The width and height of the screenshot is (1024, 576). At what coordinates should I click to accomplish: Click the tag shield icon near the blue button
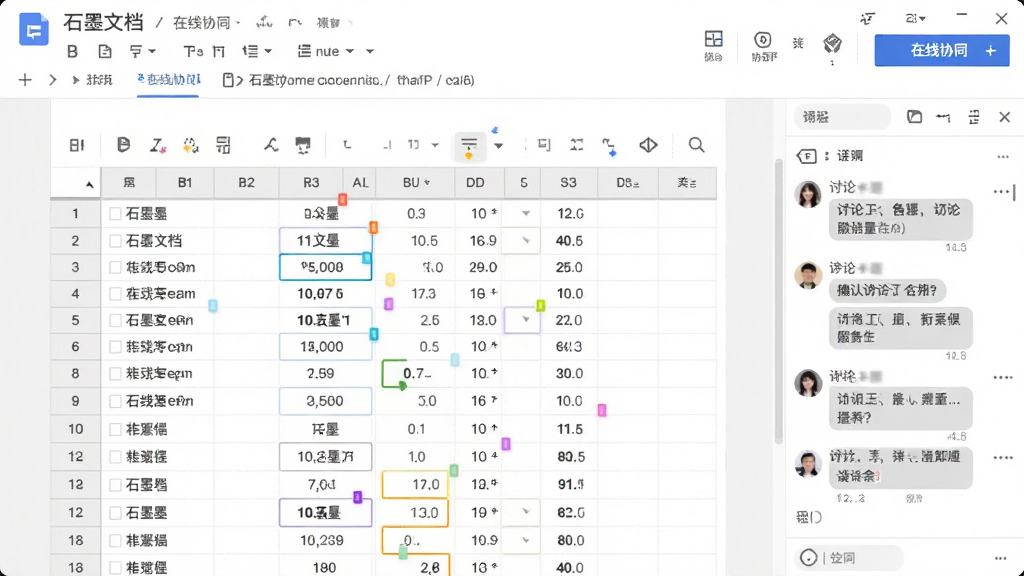[832, 44]
